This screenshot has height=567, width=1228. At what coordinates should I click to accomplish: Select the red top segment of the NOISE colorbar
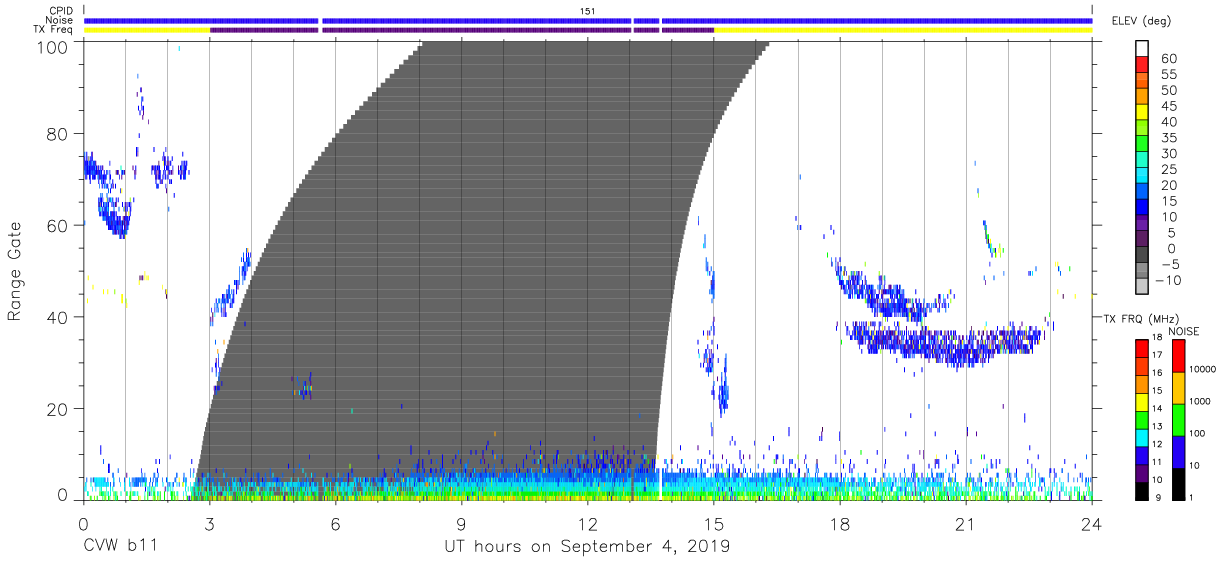coord(1178,355)
